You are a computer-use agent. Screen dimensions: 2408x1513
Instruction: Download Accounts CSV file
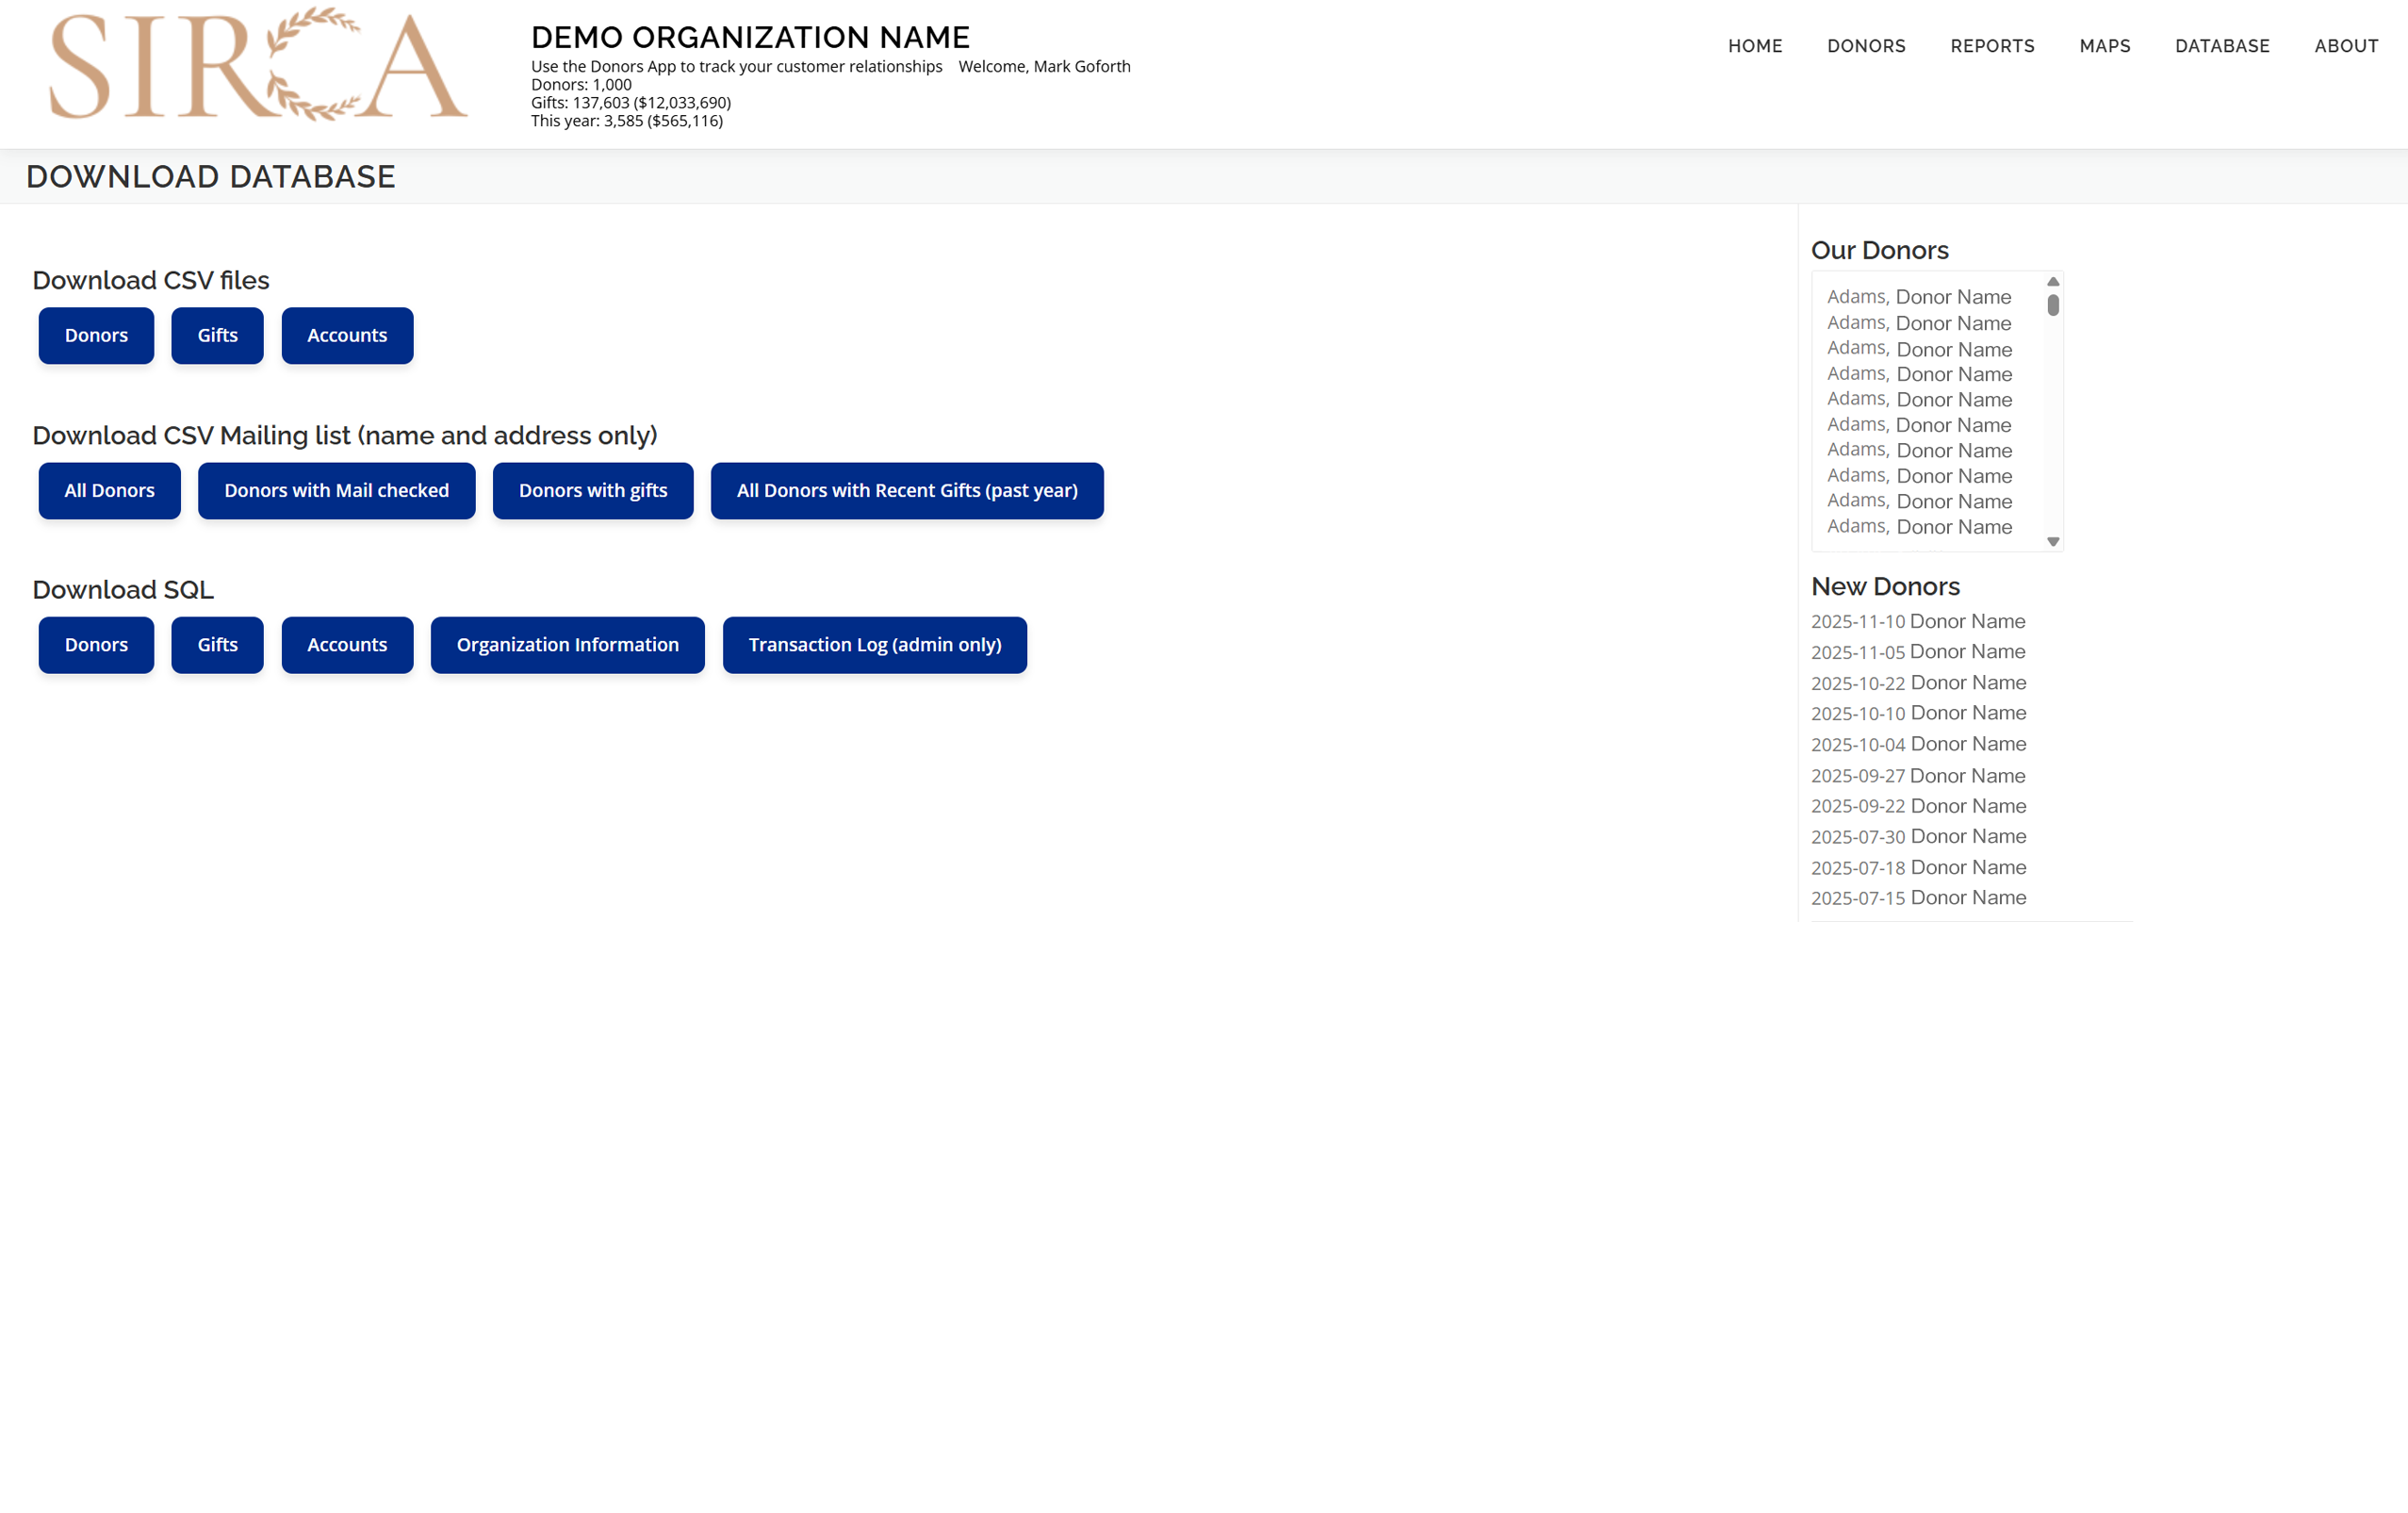(346, 335)
